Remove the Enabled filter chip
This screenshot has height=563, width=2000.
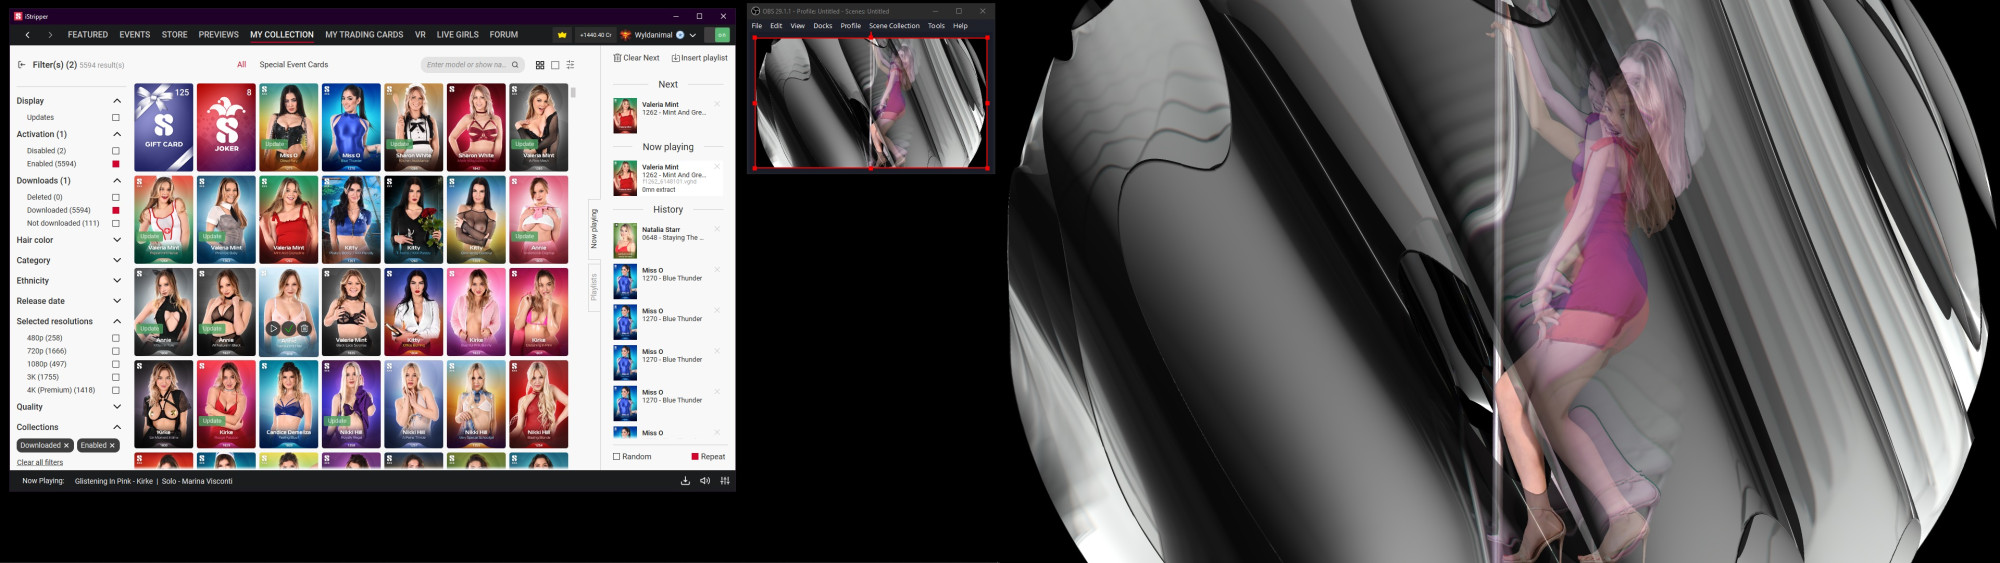coord(112,446)
